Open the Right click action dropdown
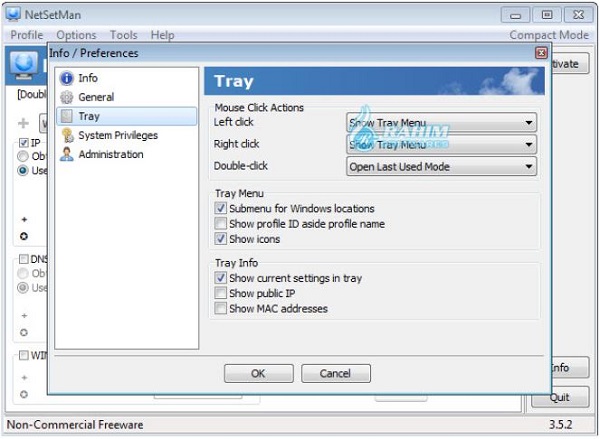 pos(442,145)
